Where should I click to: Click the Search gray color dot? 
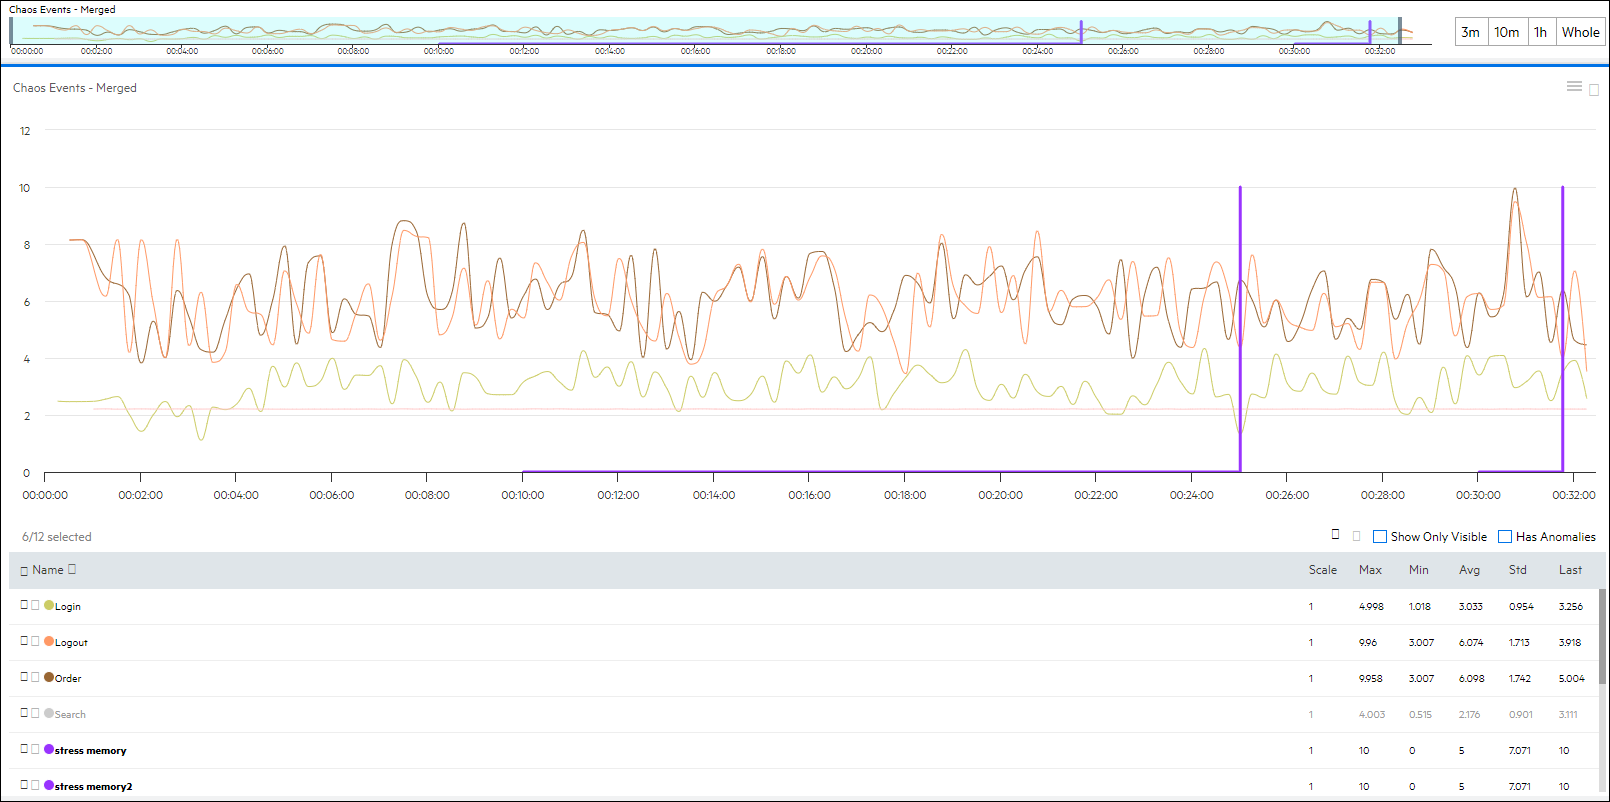[49, 713]
